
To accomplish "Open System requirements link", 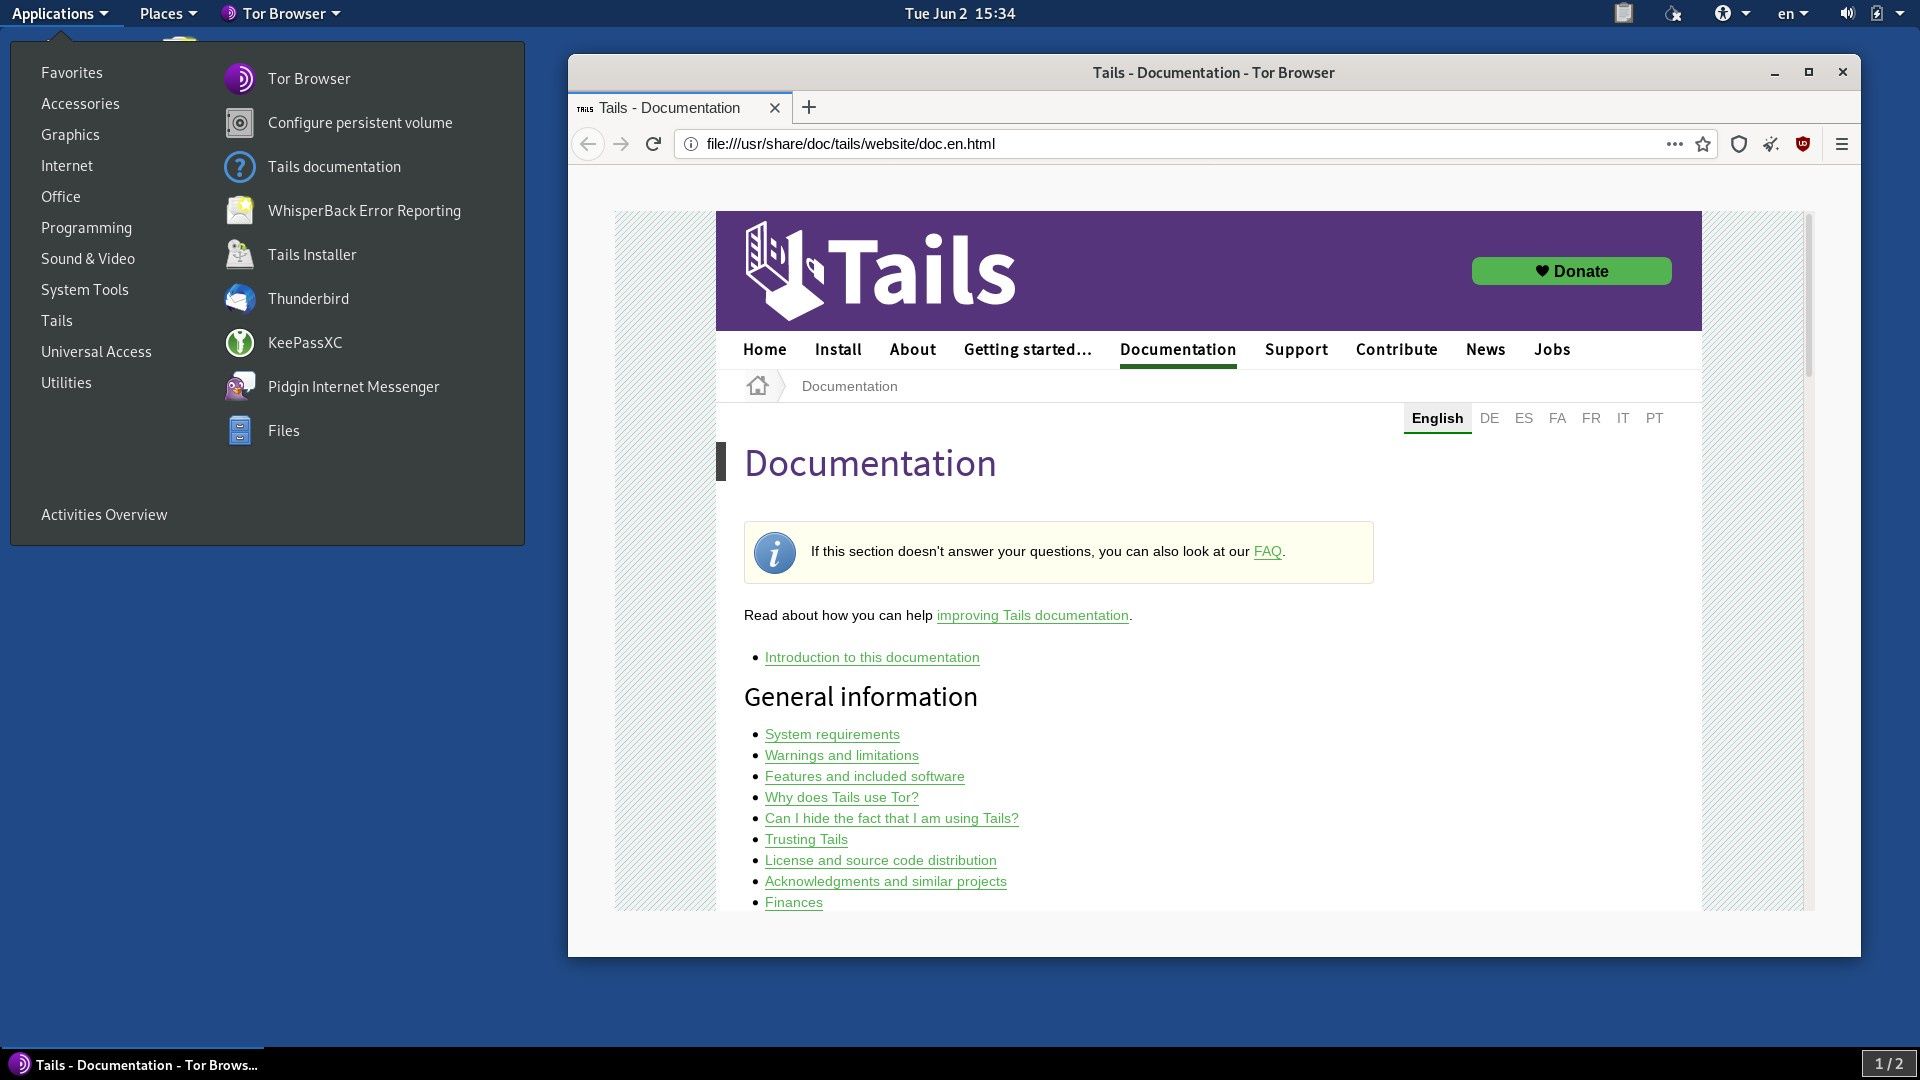I will point(832,735).
